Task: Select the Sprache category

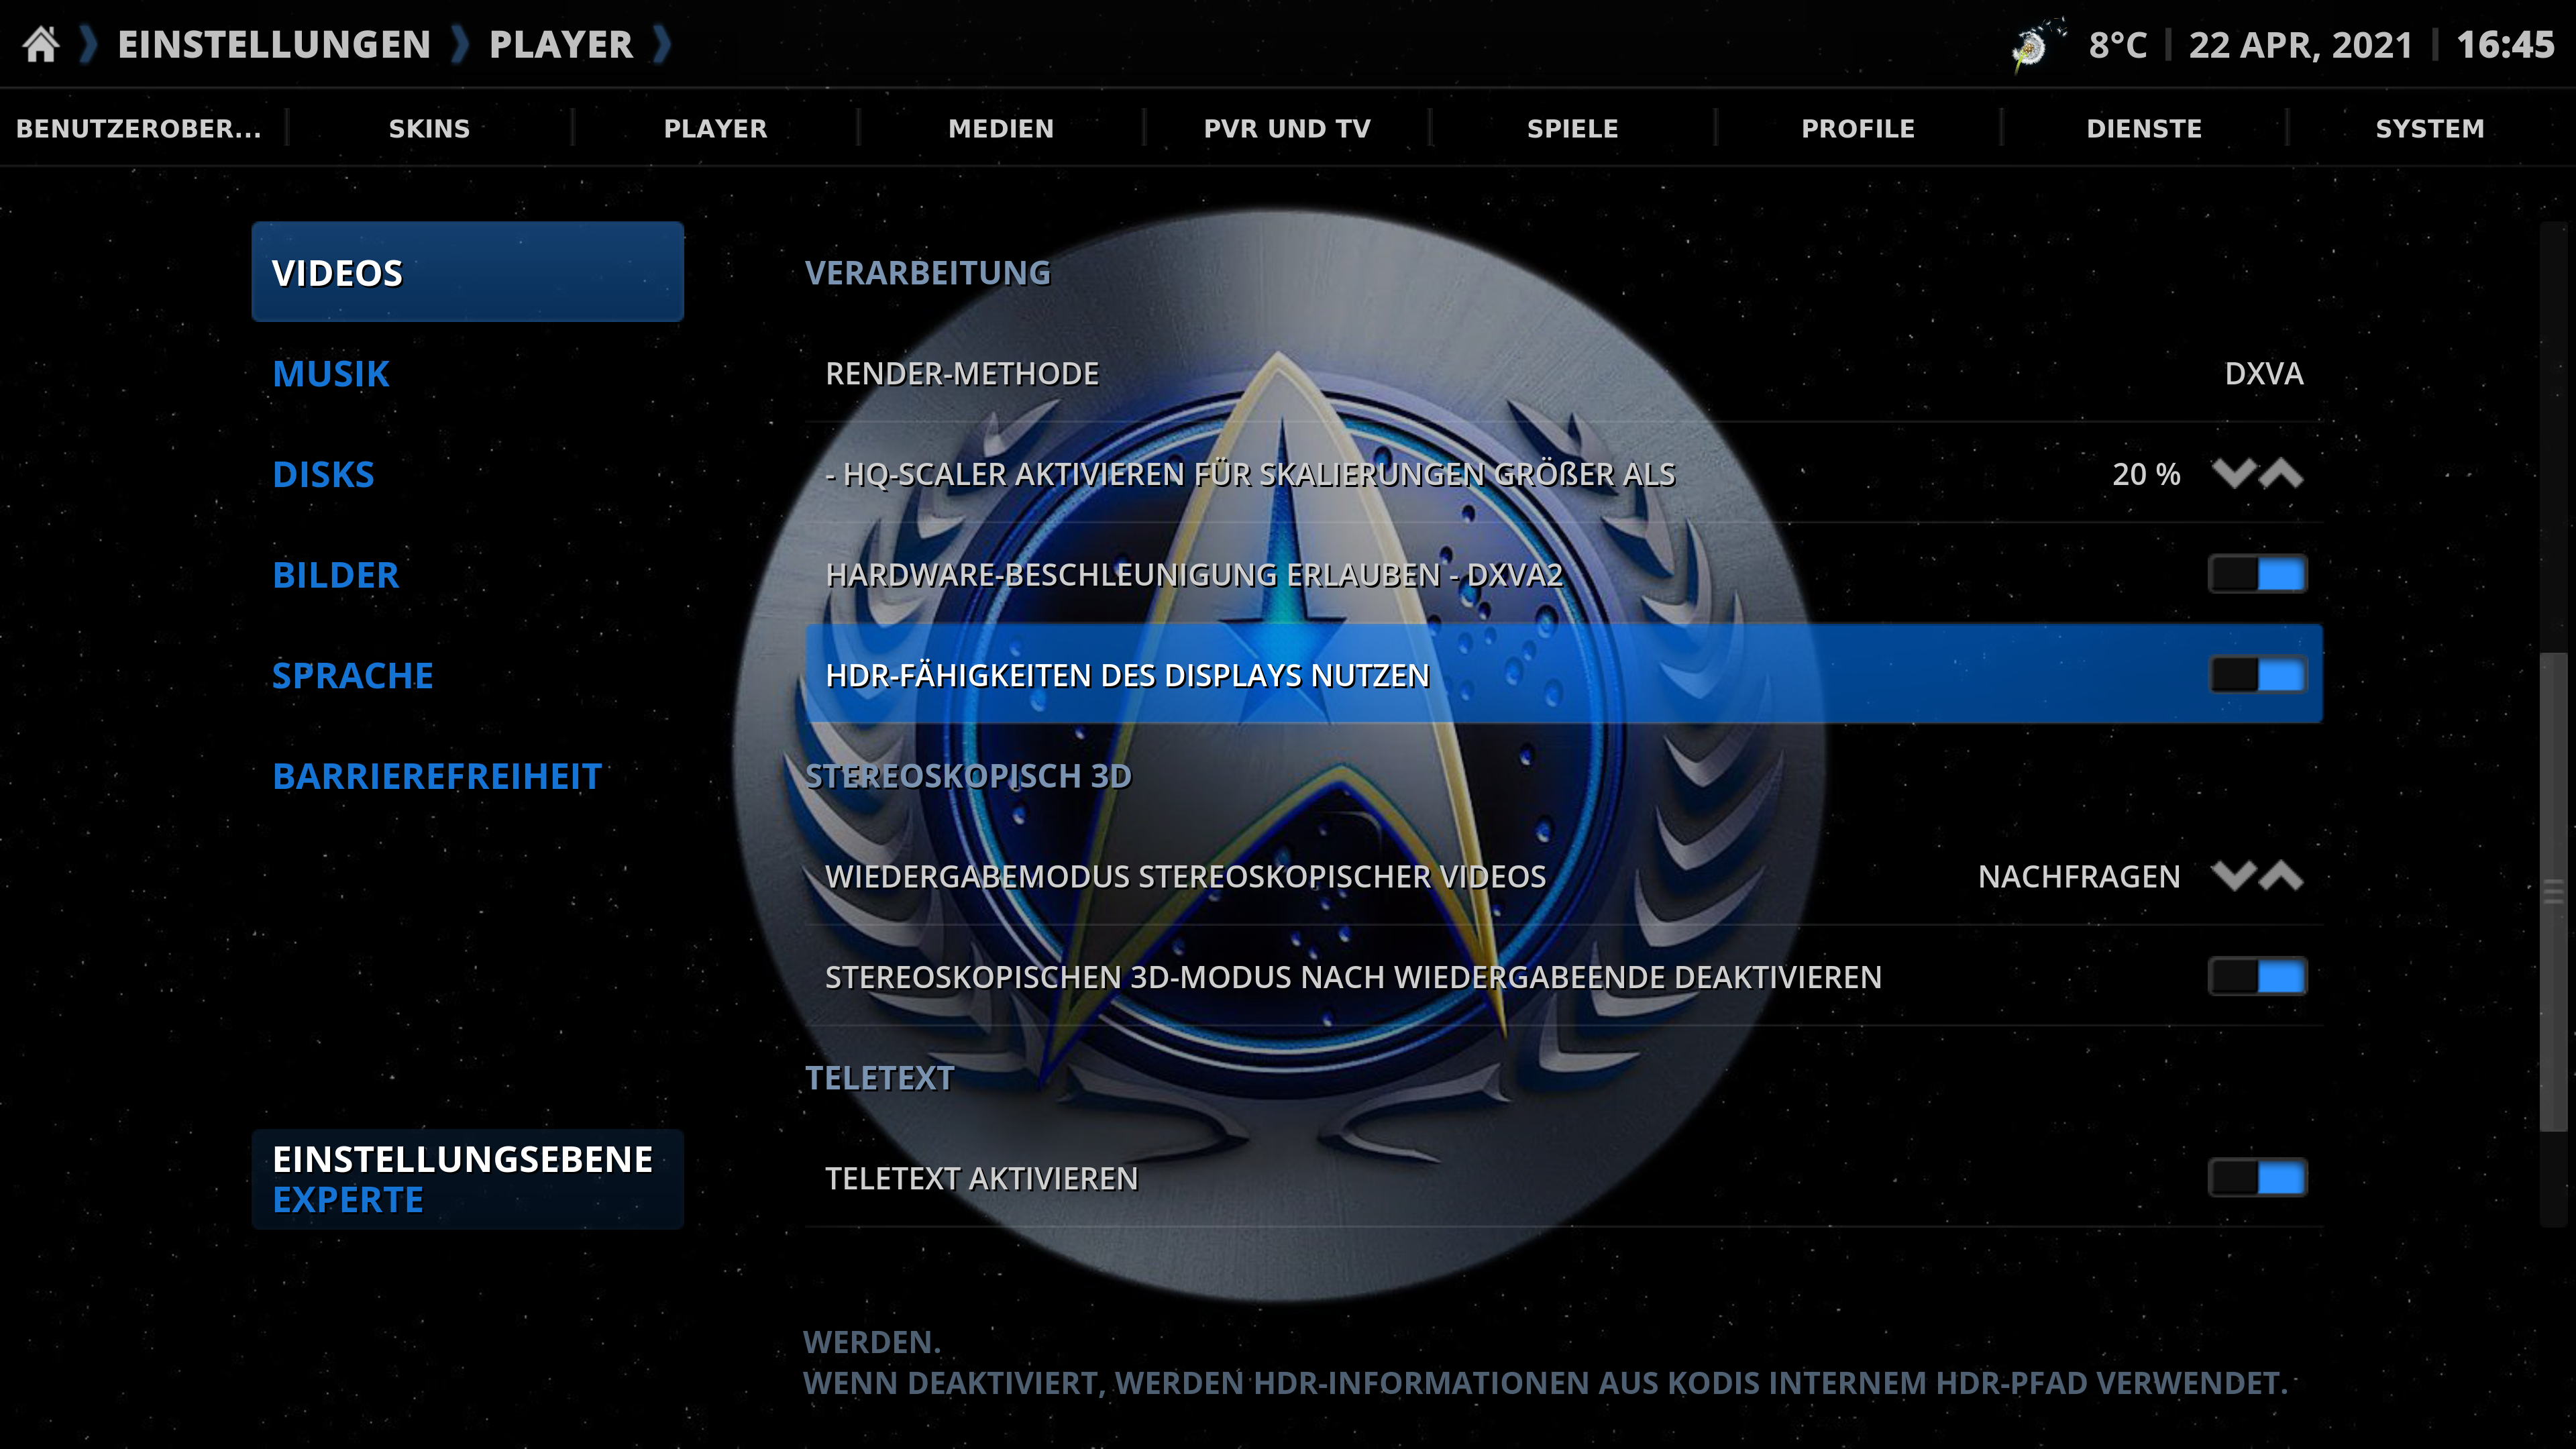Action: (467, 675)
